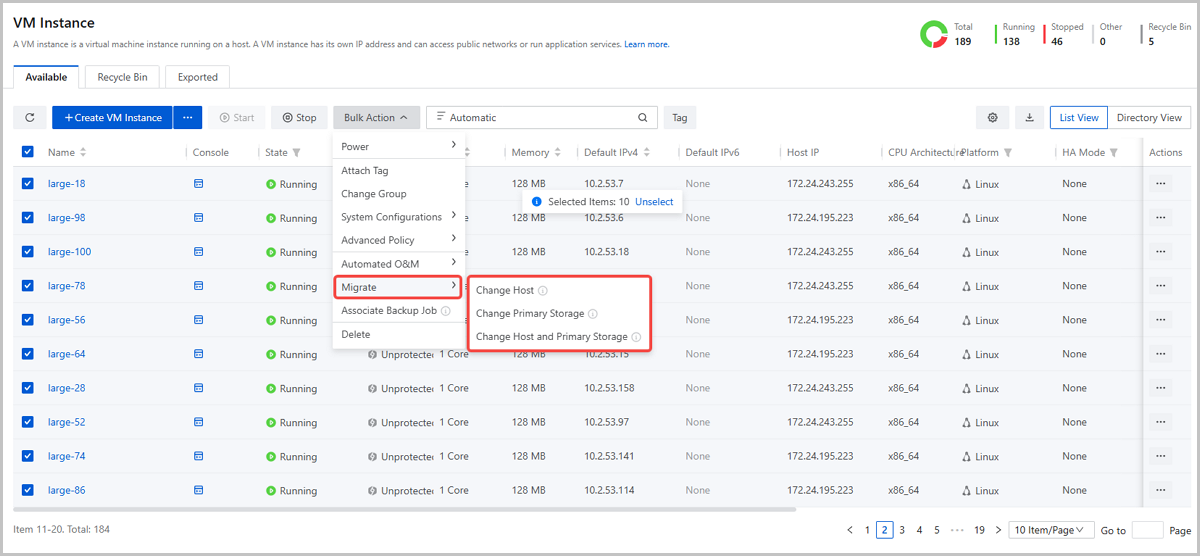Uncheck the checkbox for large-86
The height and width of the screenshot is (556, 1200).
[28, 490]
